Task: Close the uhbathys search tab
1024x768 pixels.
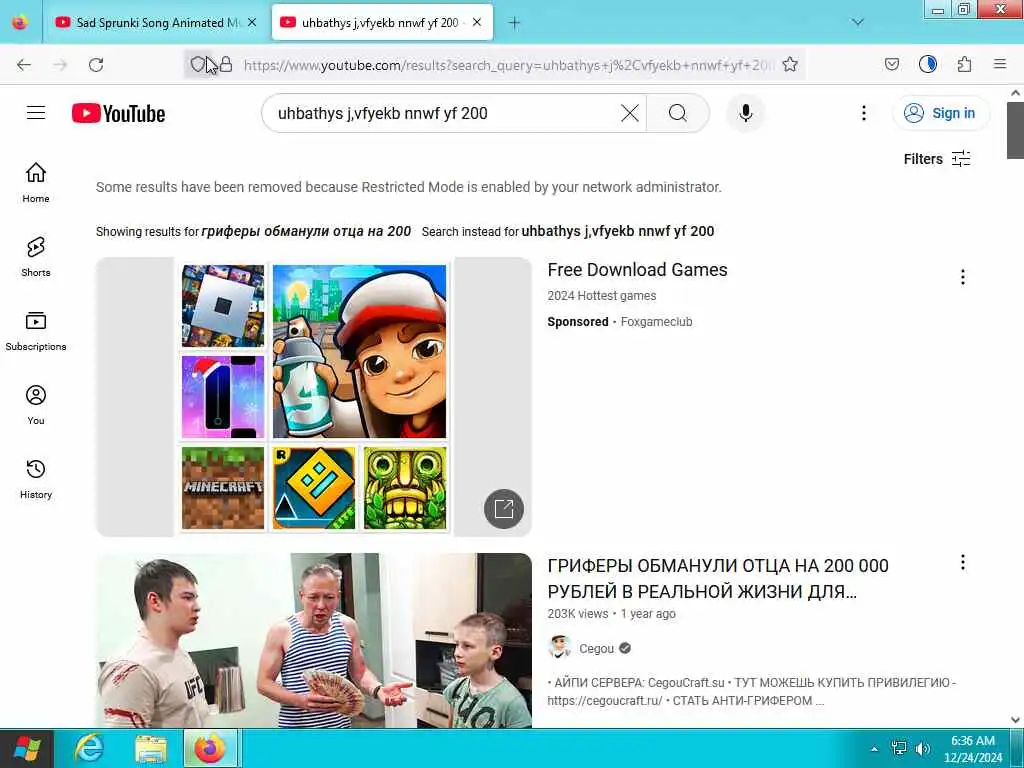Action: point(477,22)
